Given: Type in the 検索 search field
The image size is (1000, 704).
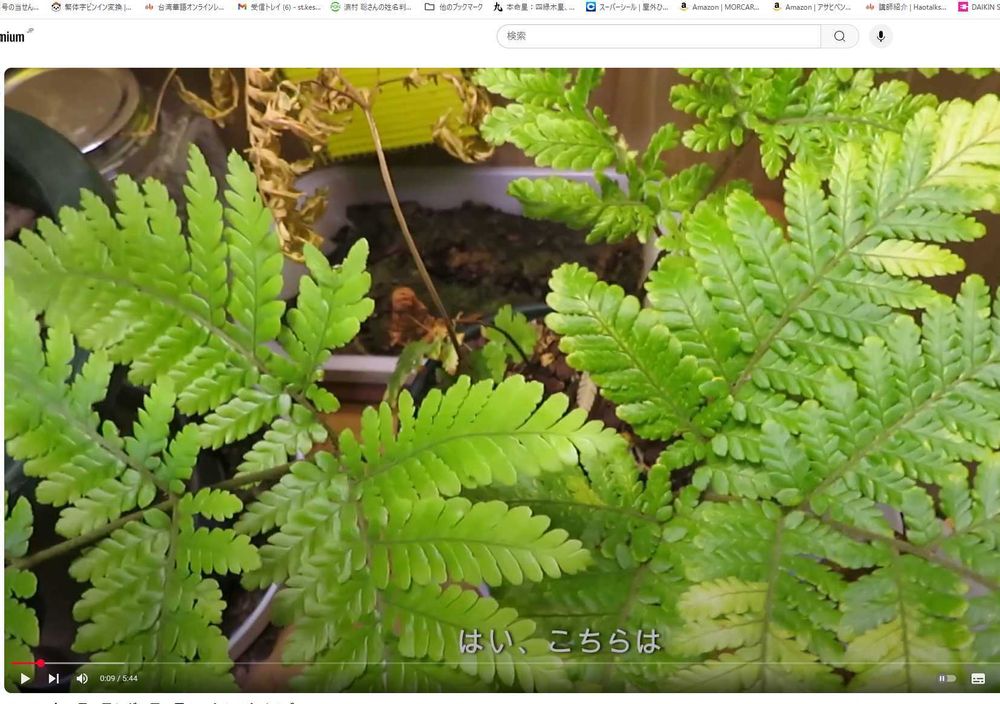Looking at the screenshot, I should tap(658, 36).
